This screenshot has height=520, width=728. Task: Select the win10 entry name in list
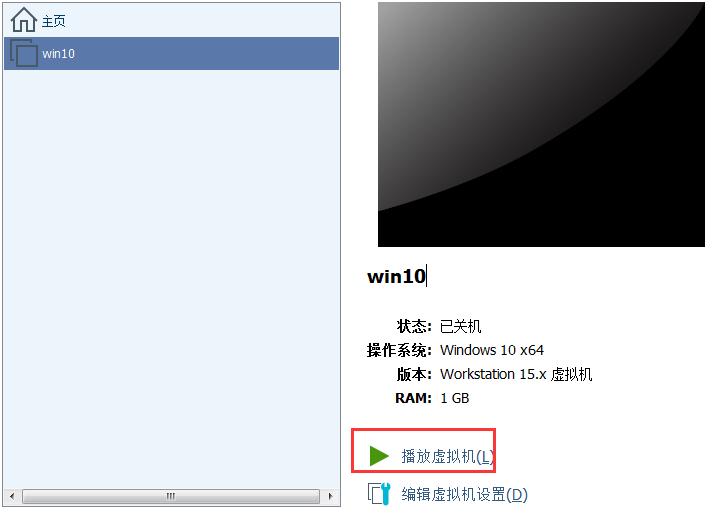(x=58, y=54)
